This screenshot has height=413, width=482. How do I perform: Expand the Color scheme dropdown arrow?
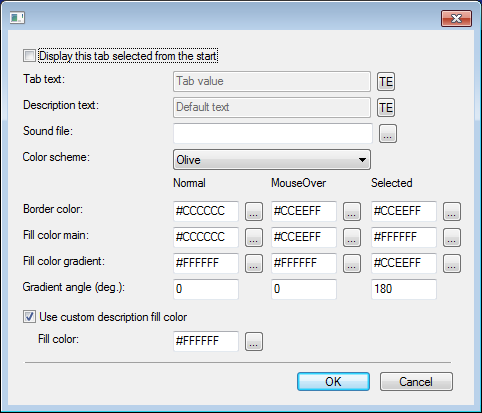click(x=362, y=160)
